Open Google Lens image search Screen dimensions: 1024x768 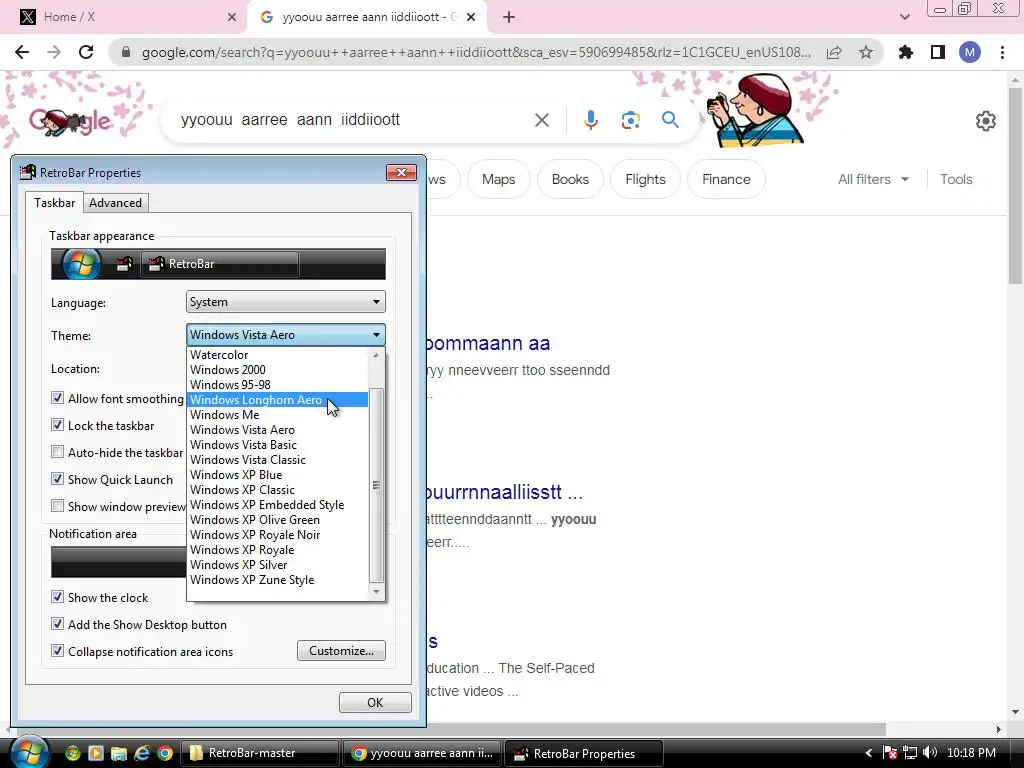[x=630, y=120]
